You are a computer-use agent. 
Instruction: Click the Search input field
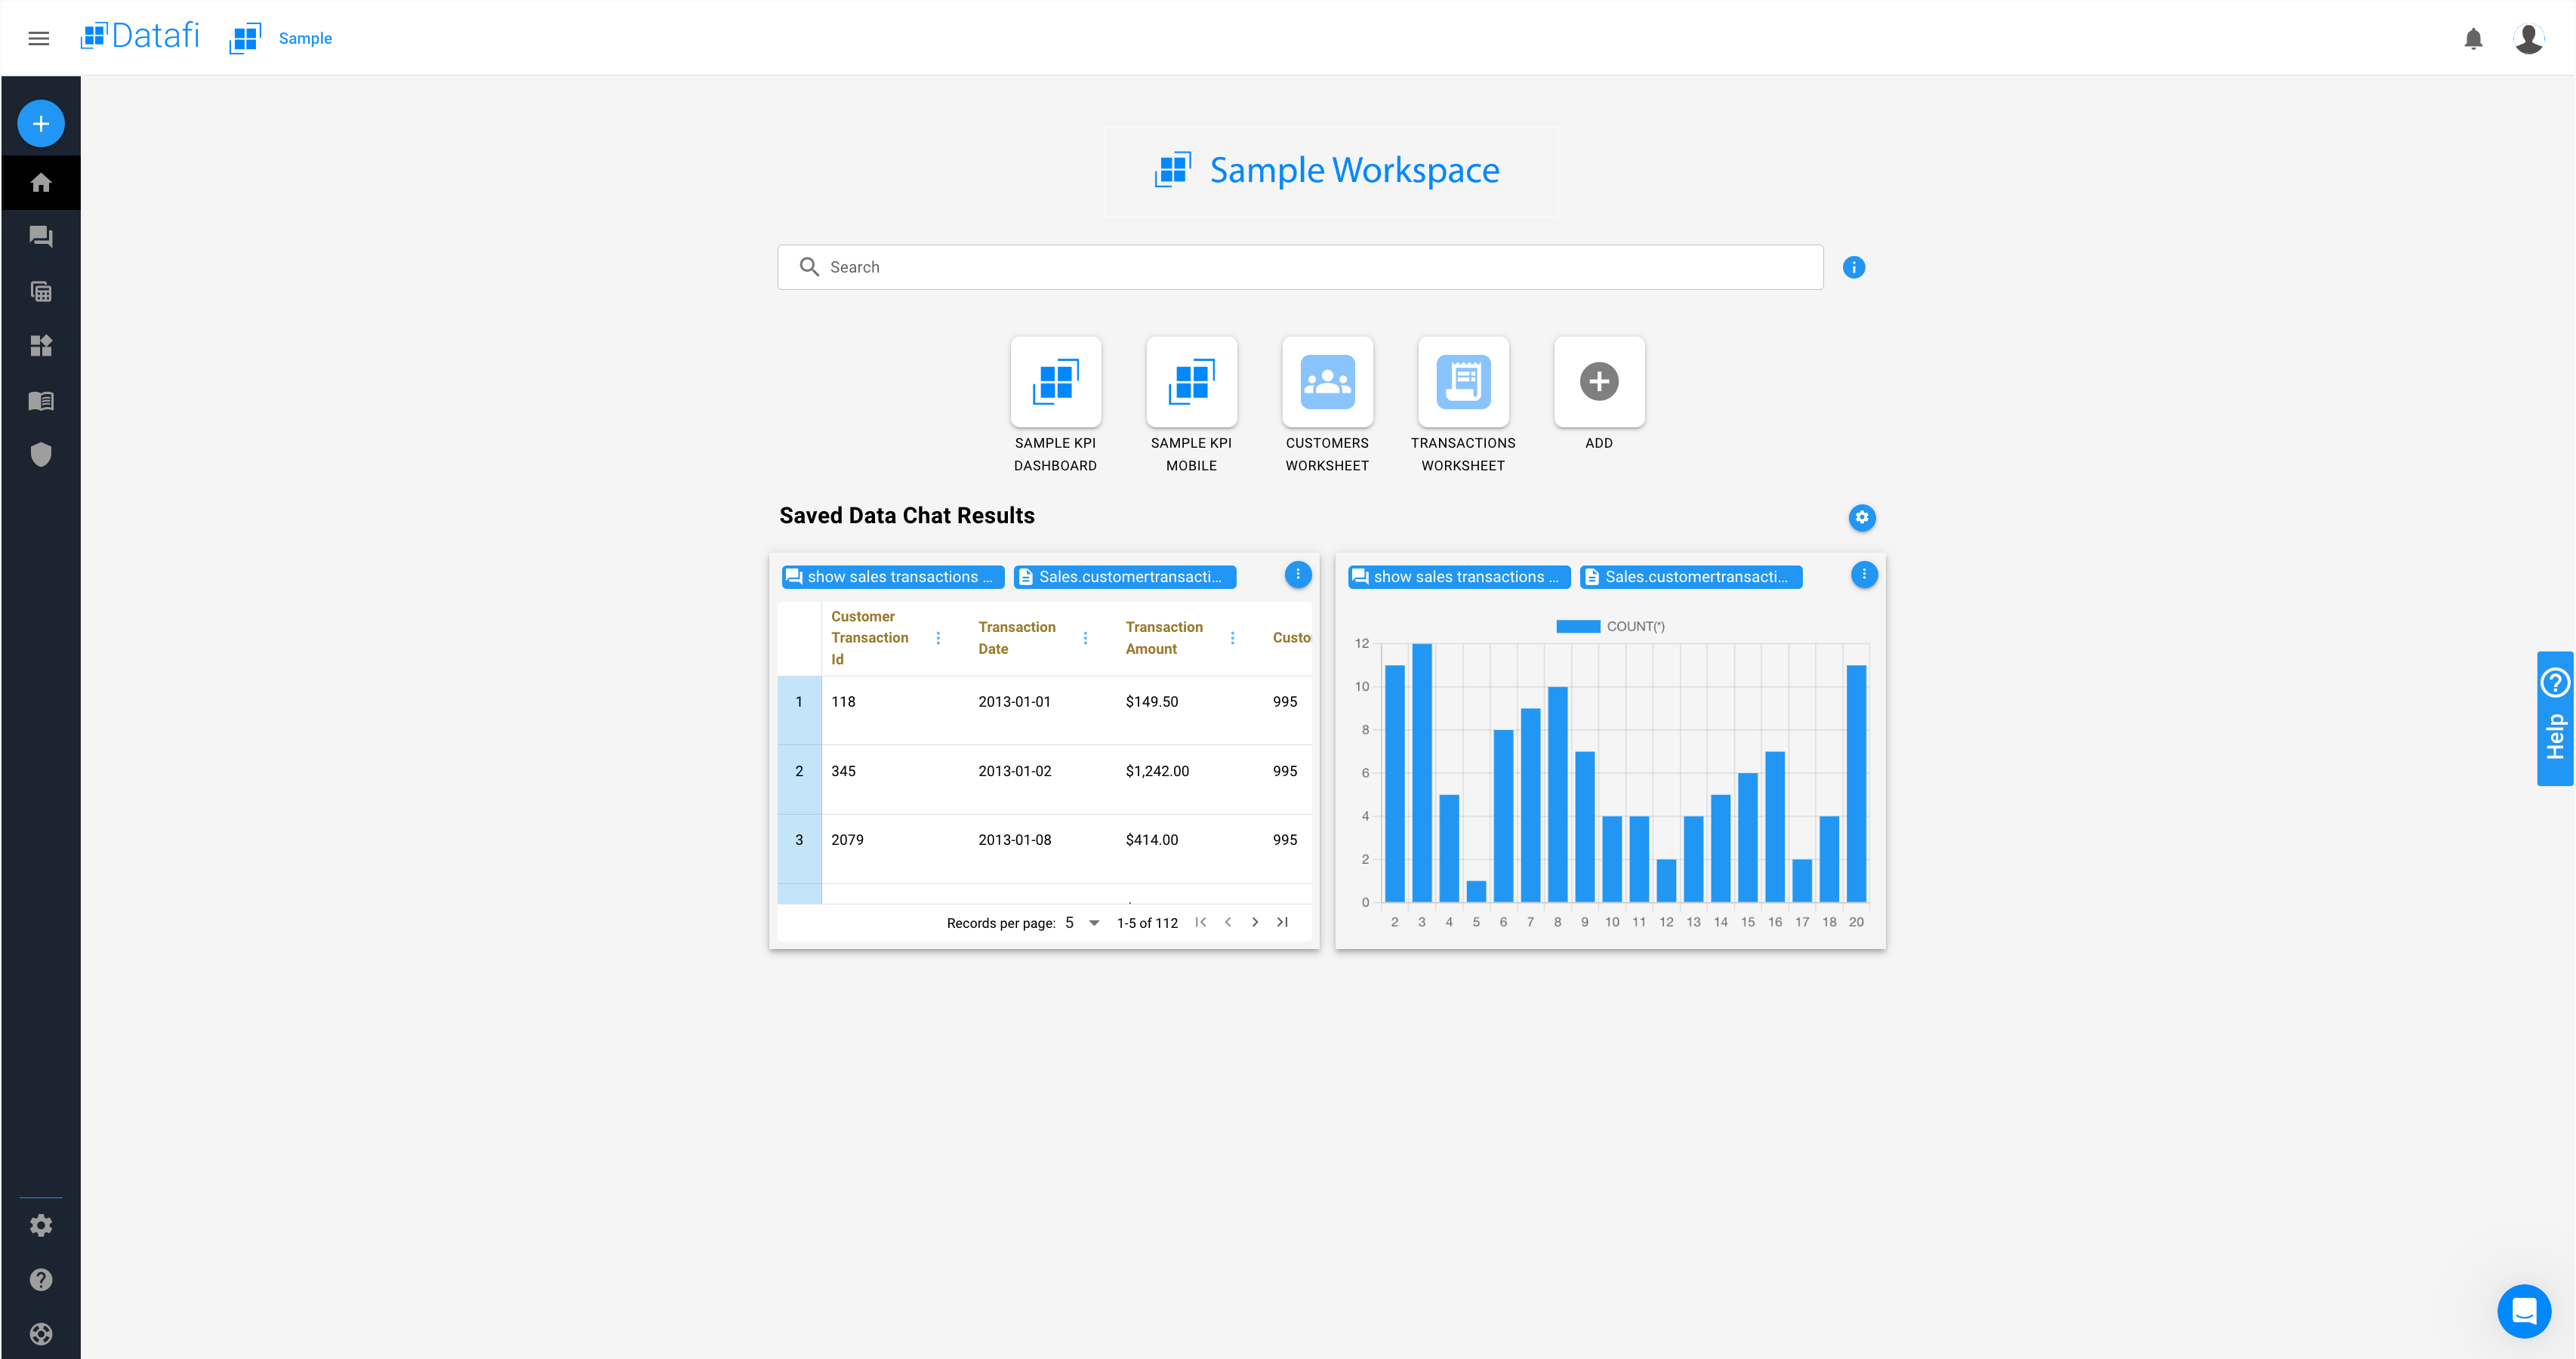point(1300,267)
